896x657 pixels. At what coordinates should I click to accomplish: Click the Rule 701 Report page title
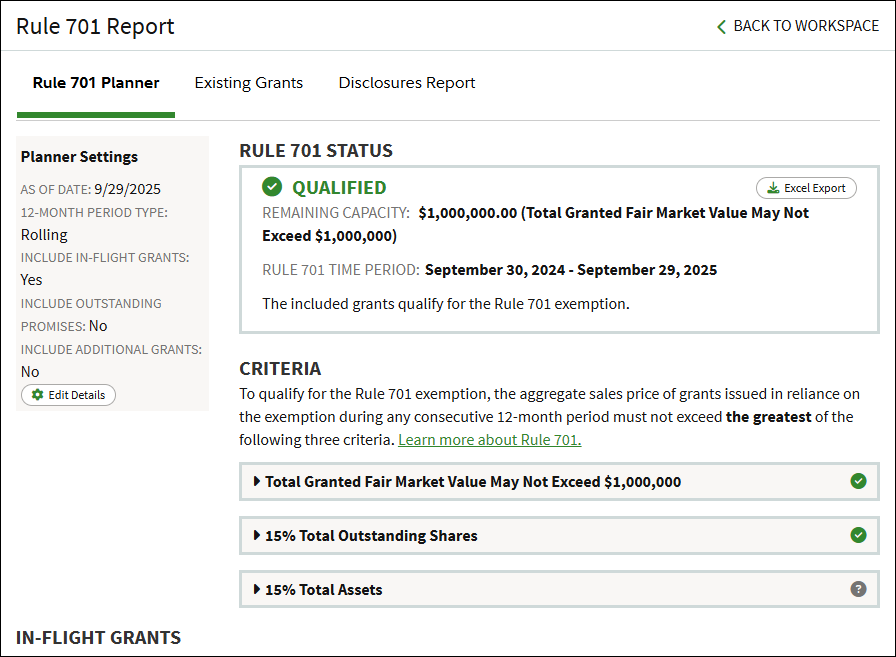pos(95,26)
